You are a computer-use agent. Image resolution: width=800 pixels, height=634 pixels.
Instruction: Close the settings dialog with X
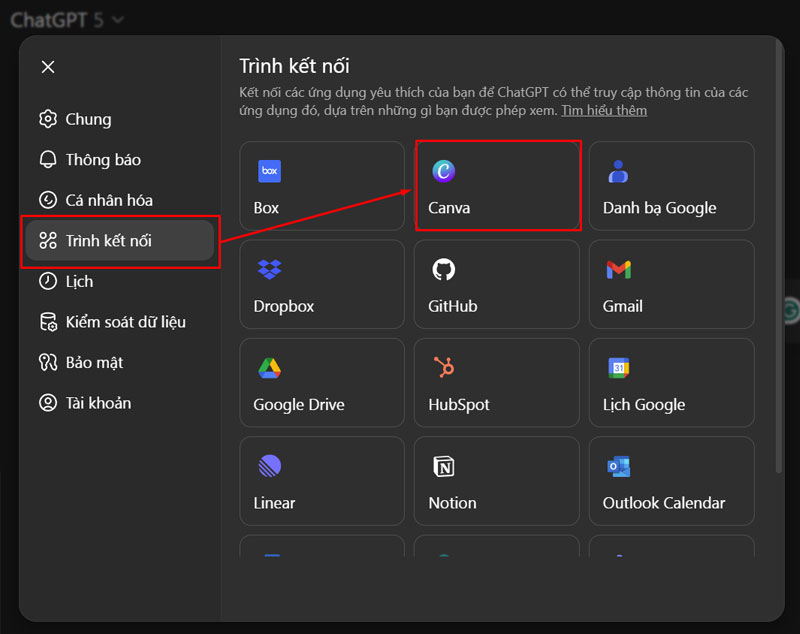pos(48,67)
